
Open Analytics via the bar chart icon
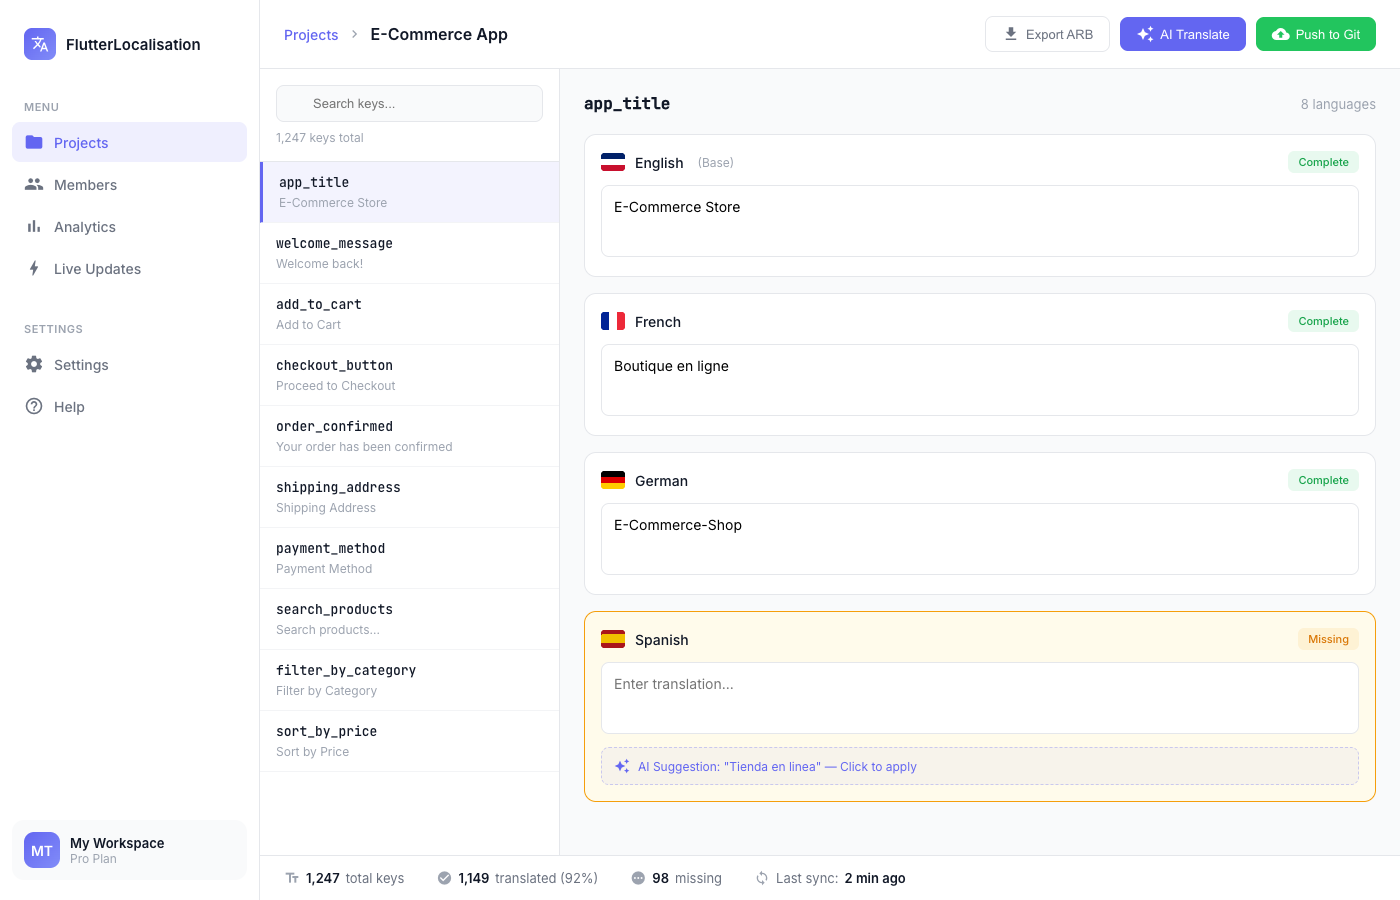35,226
